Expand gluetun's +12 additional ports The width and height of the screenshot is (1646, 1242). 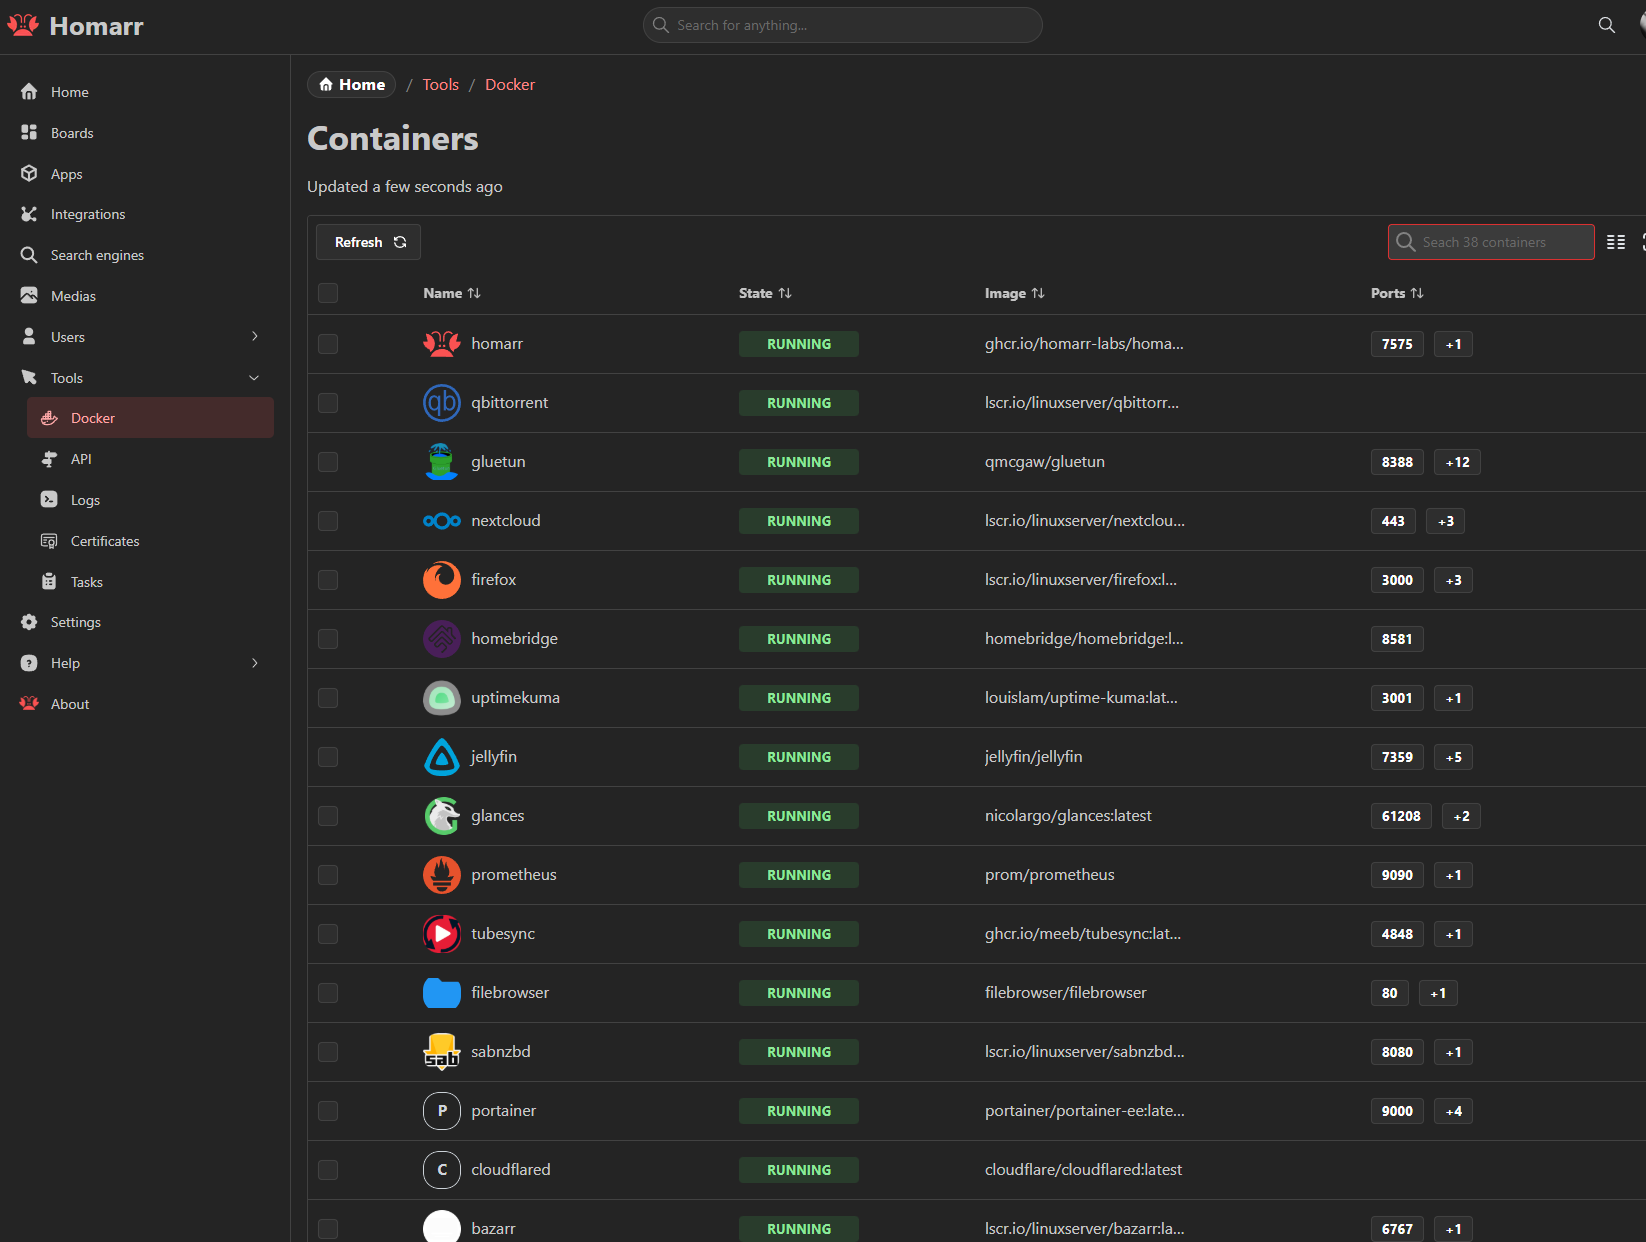click(1457, 462)
